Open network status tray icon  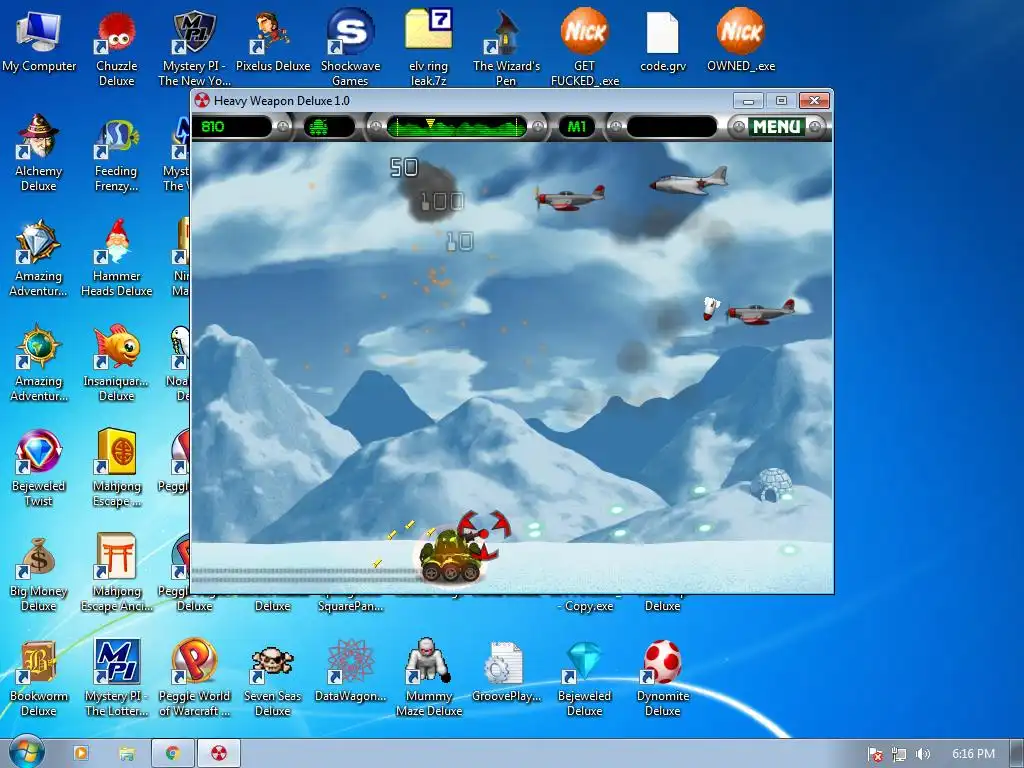tap(899, 754)
